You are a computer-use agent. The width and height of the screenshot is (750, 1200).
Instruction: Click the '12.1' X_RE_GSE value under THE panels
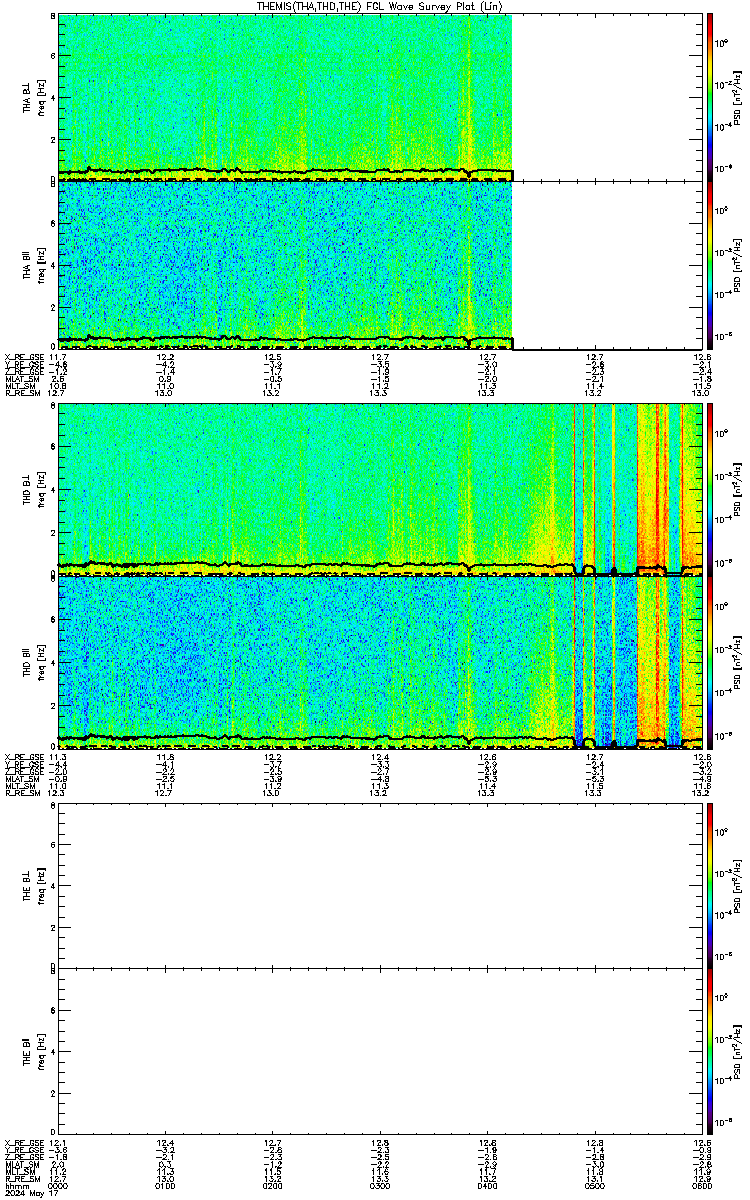point(58,1142)
